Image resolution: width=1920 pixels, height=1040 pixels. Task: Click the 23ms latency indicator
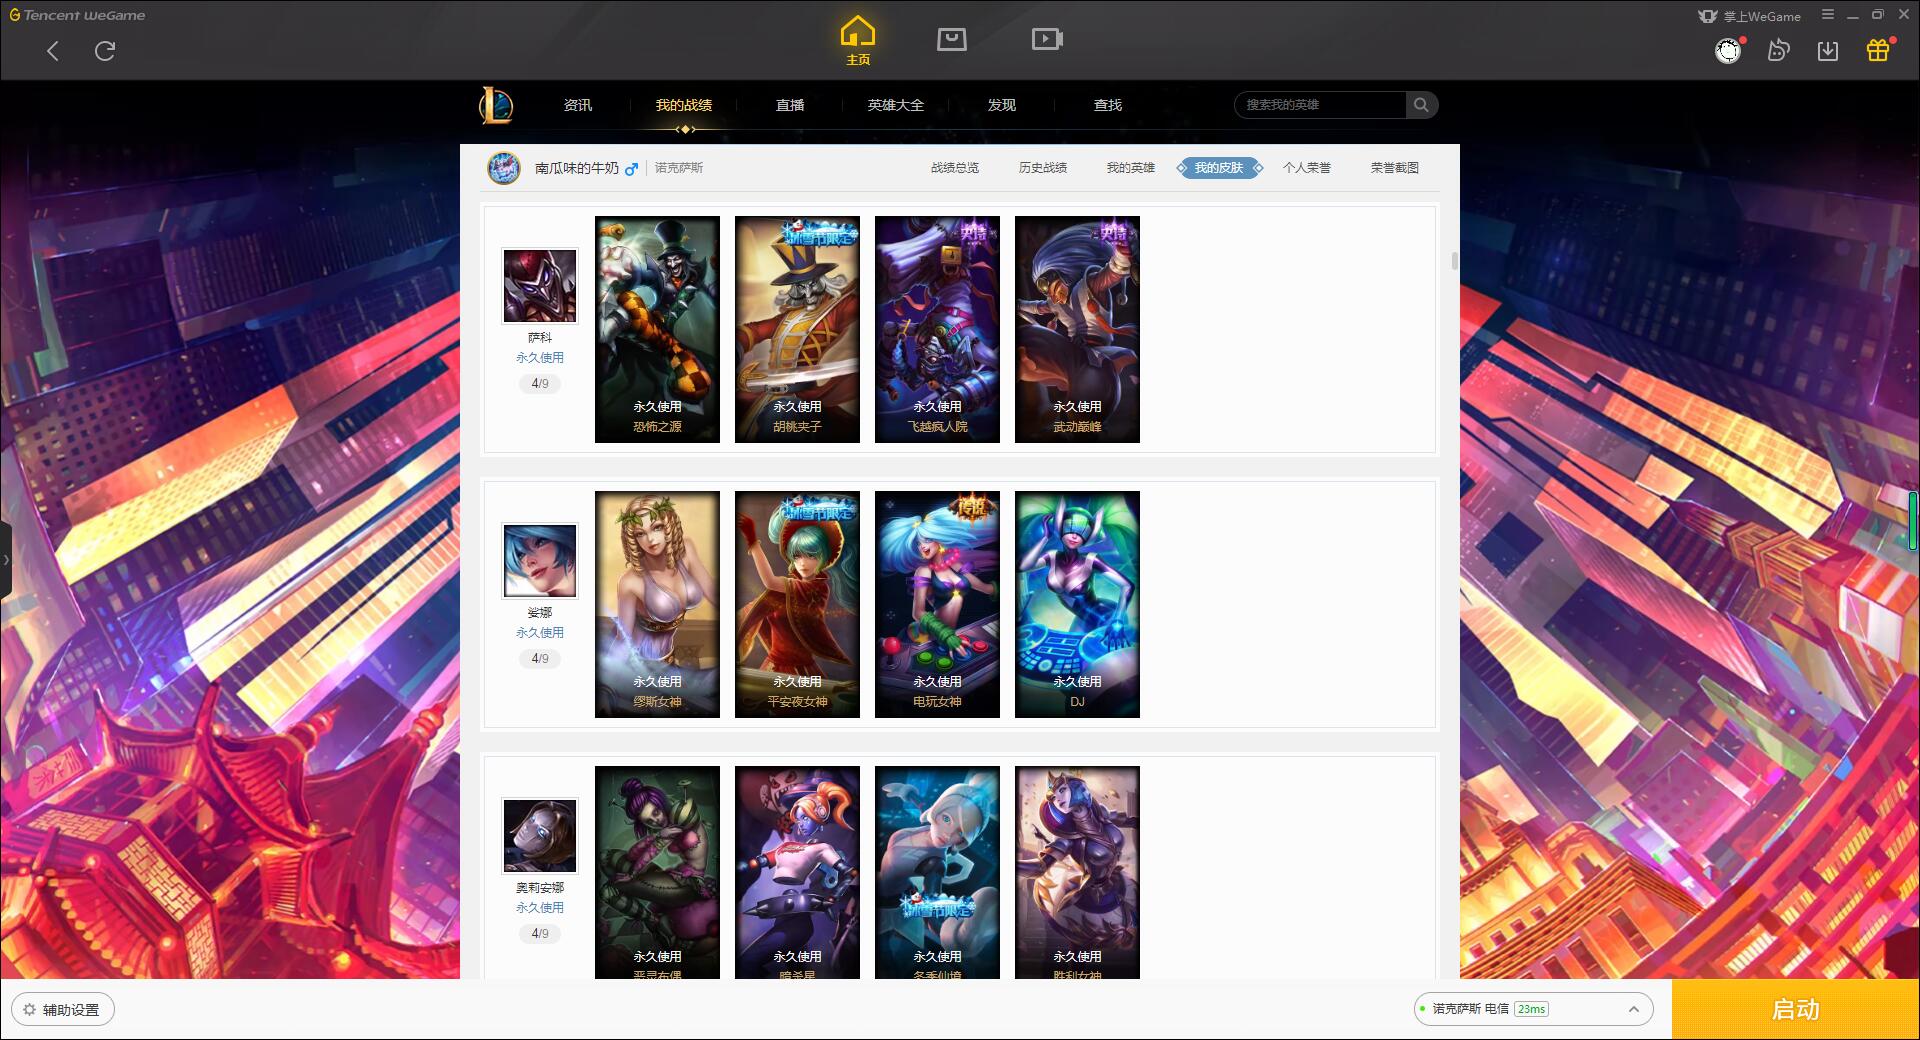point(1531,1009)
